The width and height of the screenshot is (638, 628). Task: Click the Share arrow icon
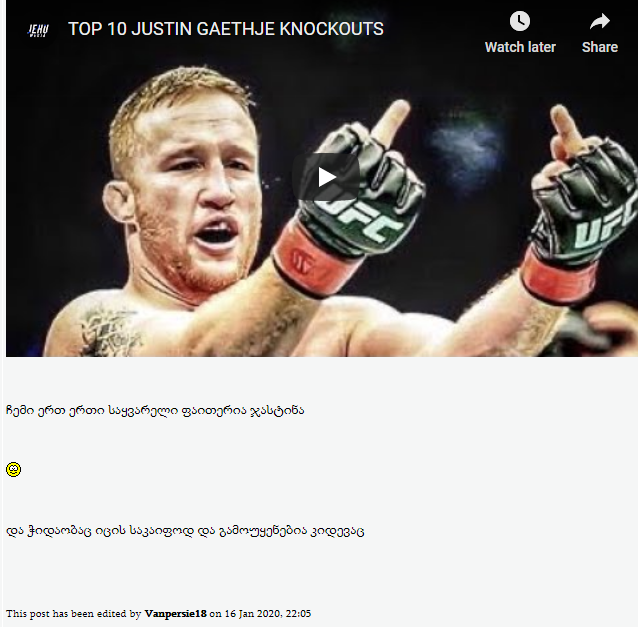pos(600,21)
